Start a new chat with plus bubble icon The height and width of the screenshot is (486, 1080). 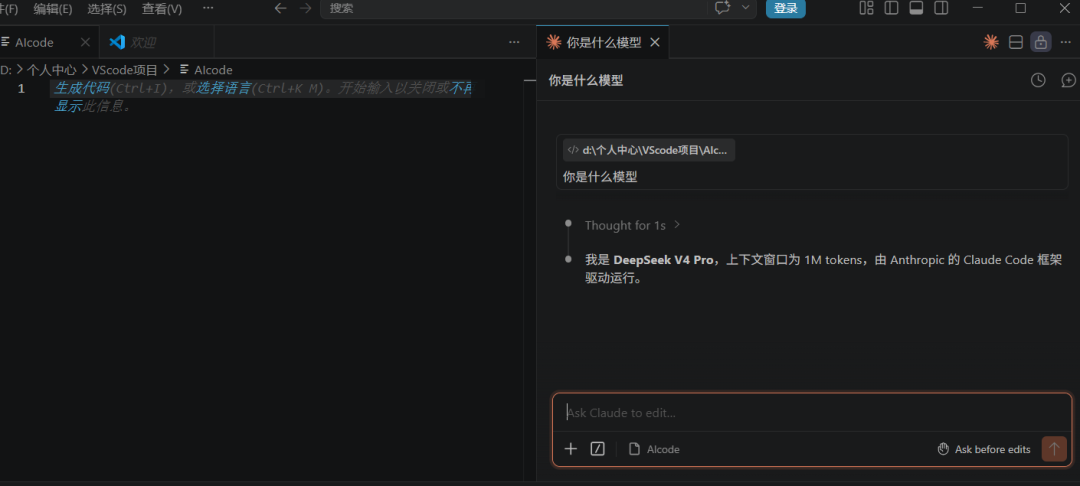(x=1068, y=81)
